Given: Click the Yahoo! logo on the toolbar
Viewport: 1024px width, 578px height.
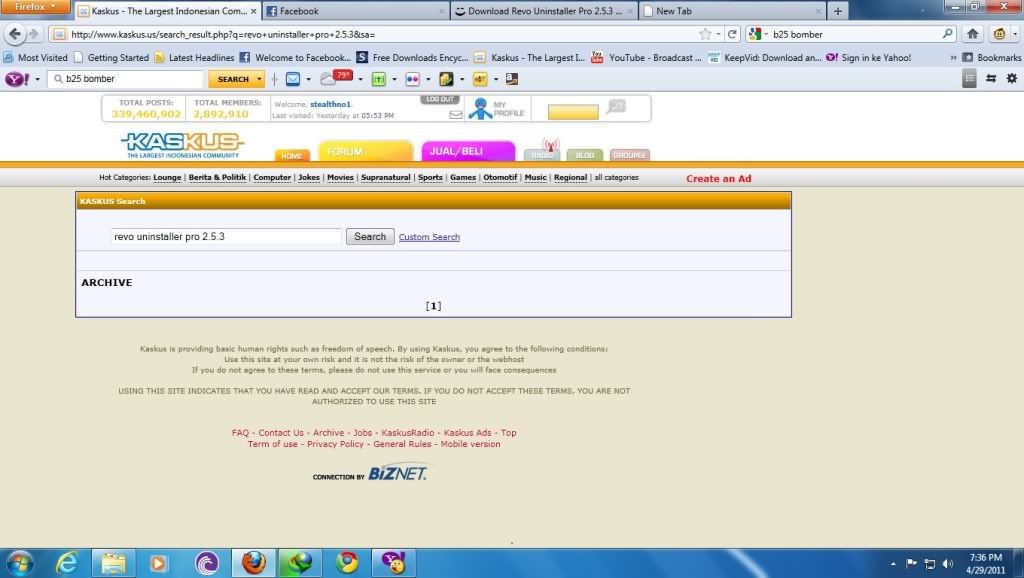Looking at the screenshot, I should pyautogui.click(x=17, y=79).
